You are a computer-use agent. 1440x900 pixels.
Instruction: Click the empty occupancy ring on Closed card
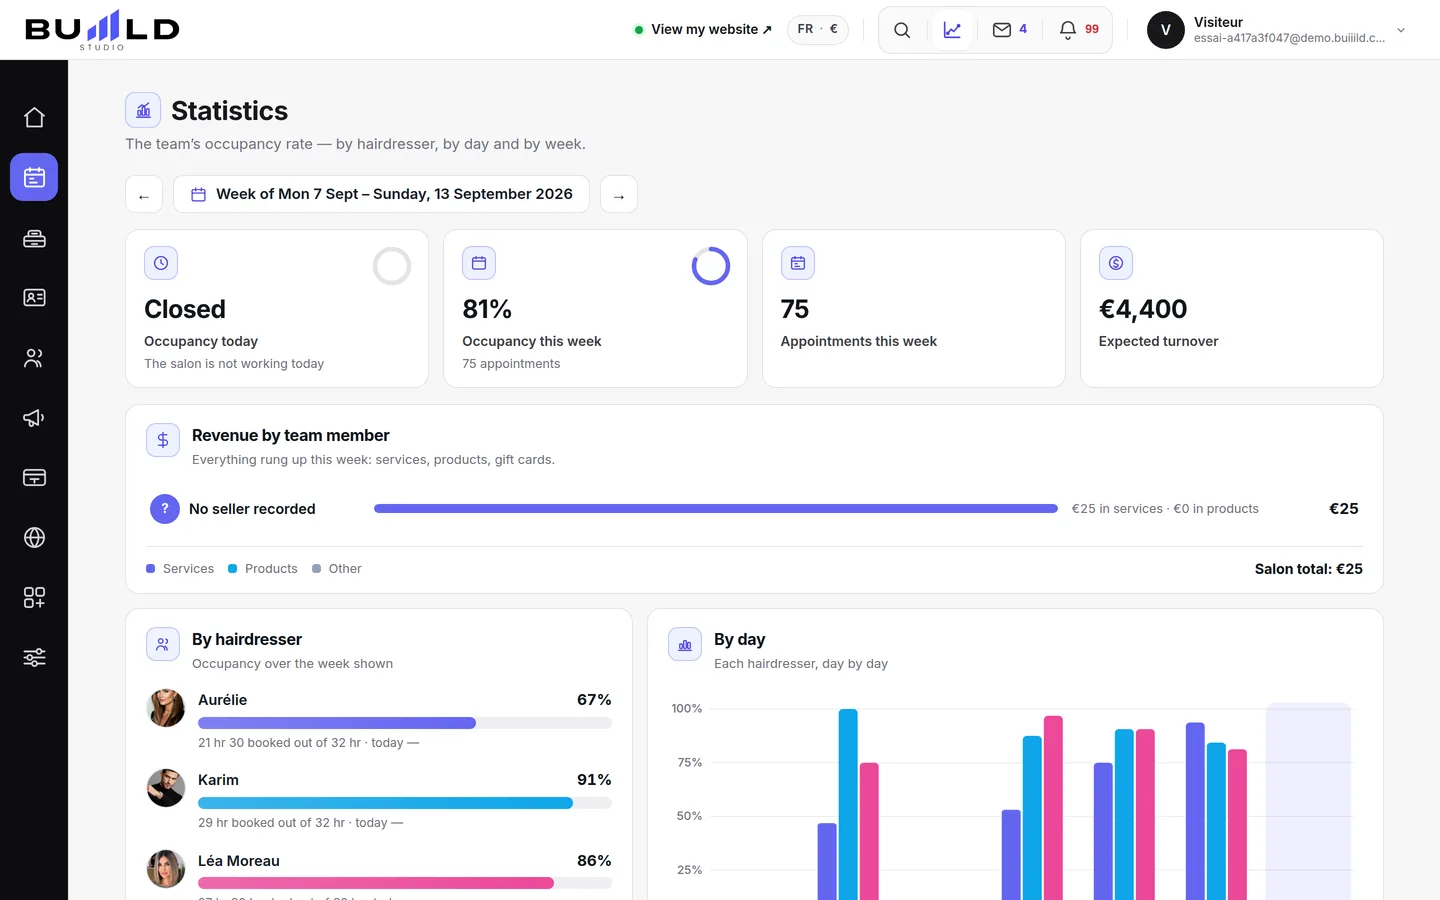pyautogui.click(x=392, y=266)
